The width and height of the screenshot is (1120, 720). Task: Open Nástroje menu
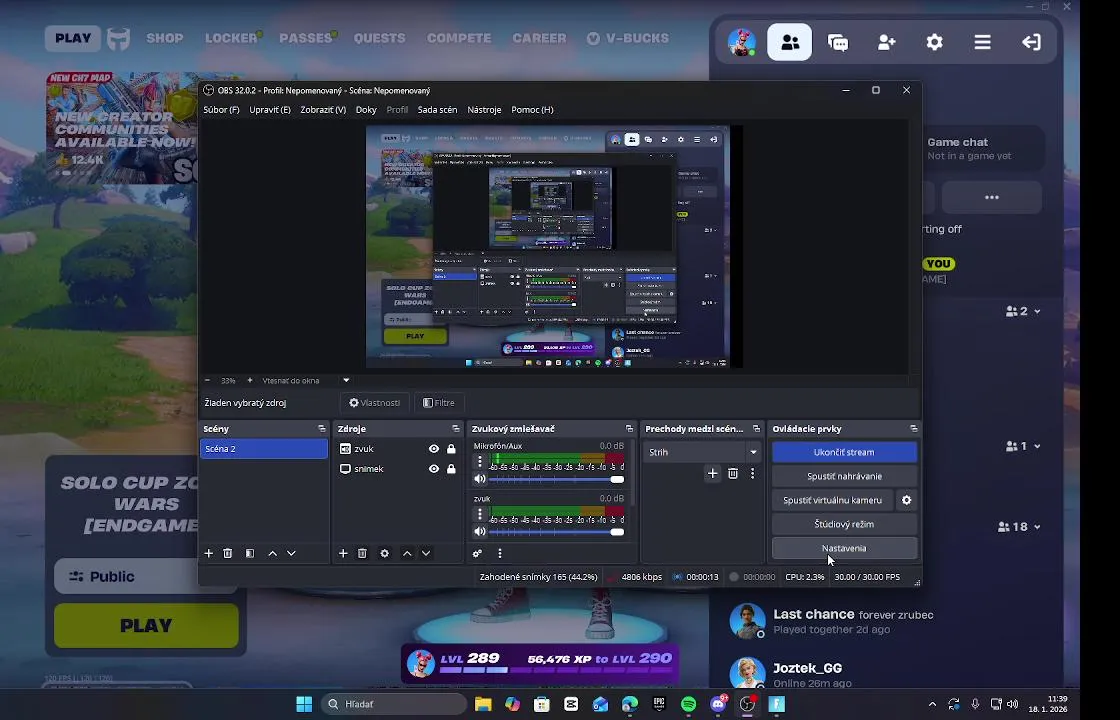point(484,110)
